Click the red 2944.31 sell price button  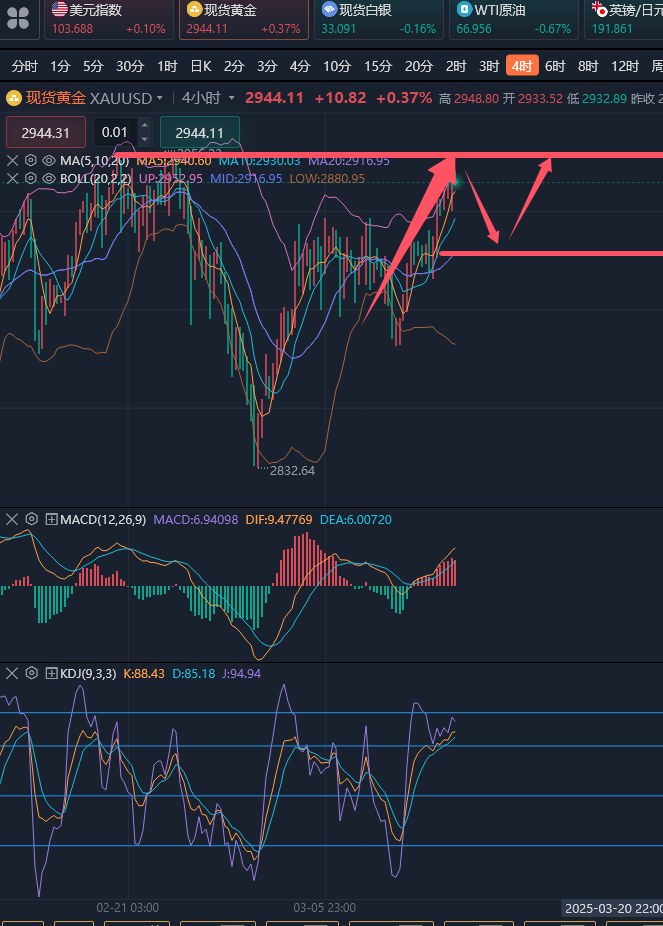tap(45, 132)
